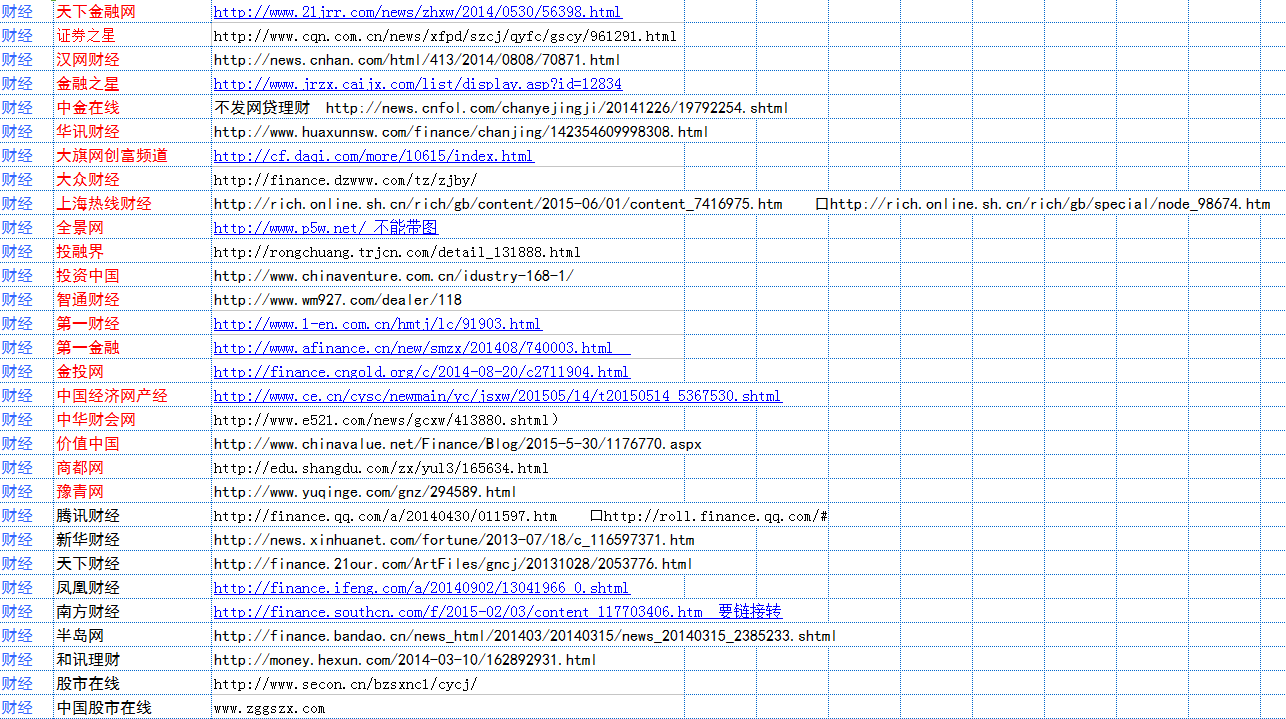Click the rich.online.sh.cn URL cell
The height and width of the screenshot is (719, 1286).
(742, 204)
